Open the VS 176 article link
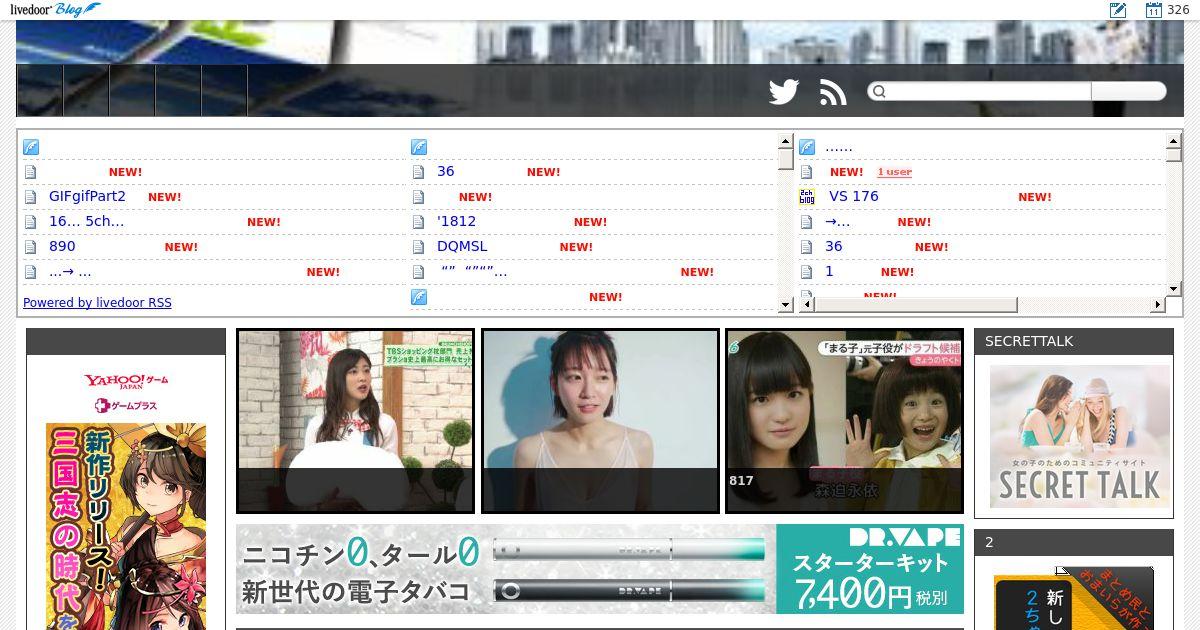 coord(852,197)
